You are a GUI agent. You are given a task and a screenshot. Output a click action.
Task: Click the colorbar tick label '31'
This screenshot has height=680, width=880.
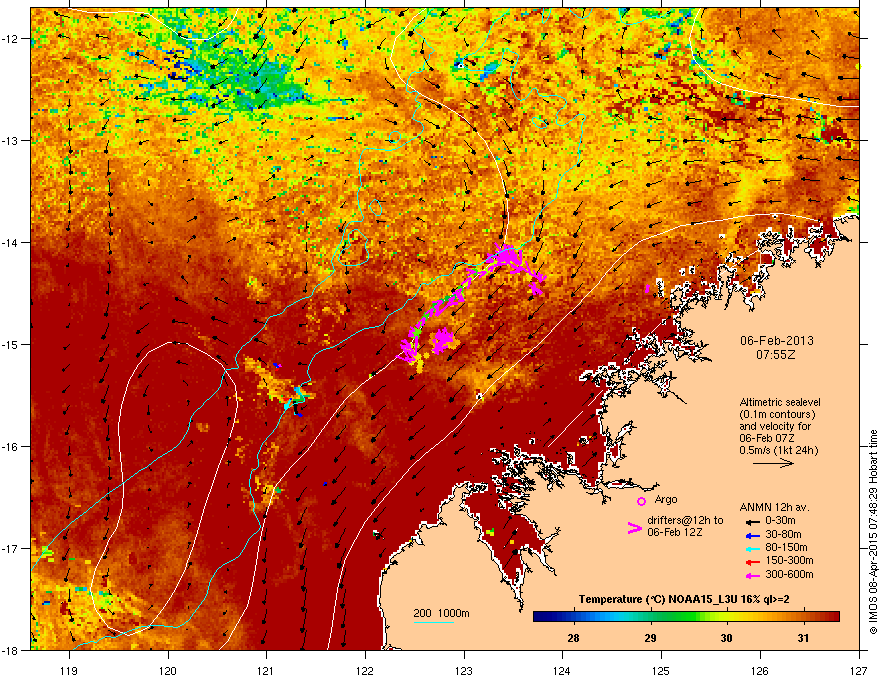(x=803, y=638)
